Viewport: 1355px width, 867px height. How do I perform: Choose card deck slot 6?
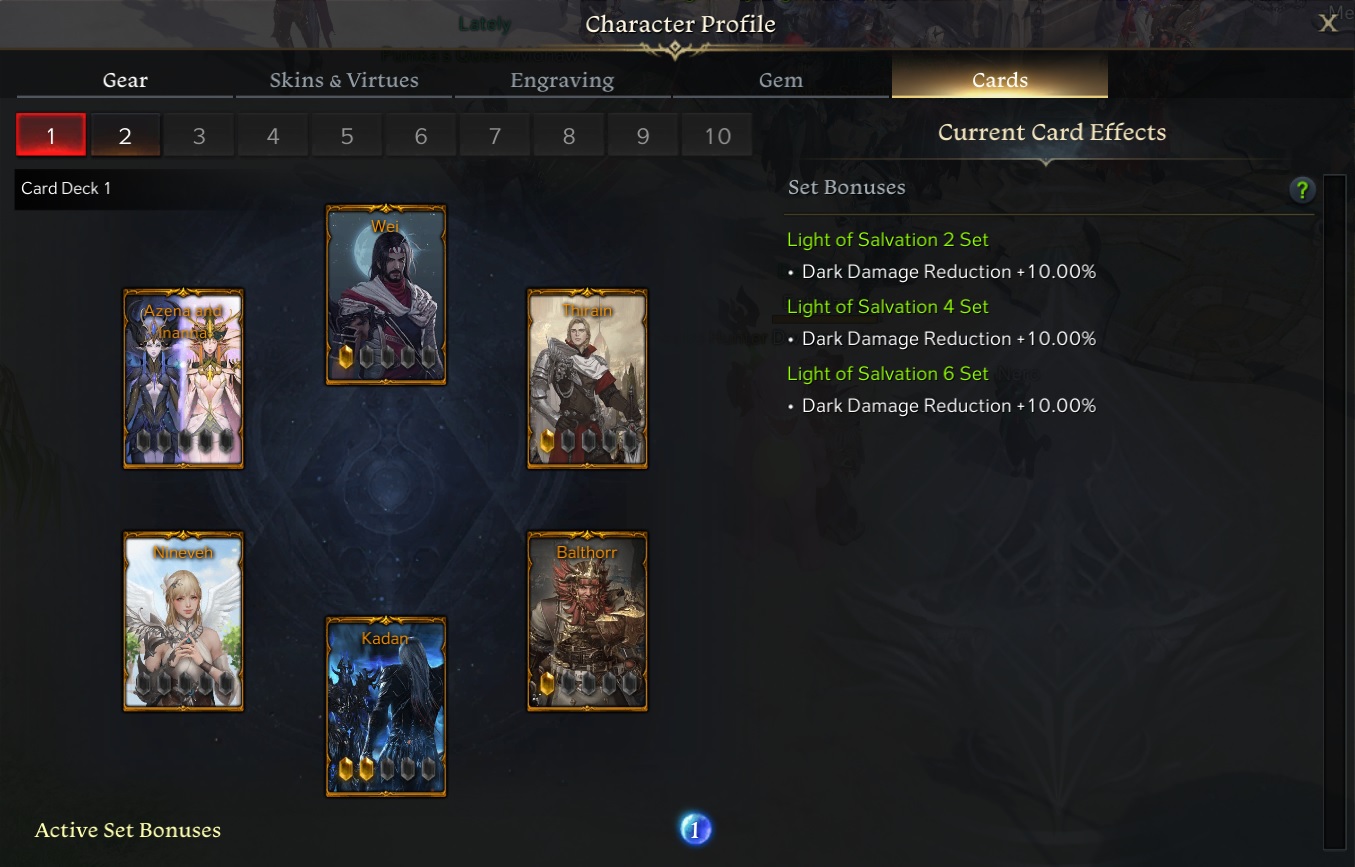[421, 136]
